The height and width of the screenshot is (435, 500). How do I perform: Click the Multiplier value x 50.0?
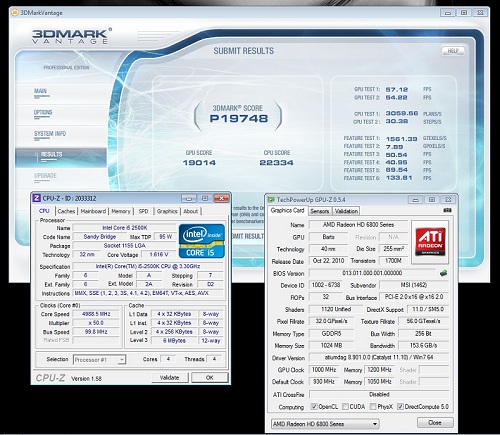pos(96,323)
